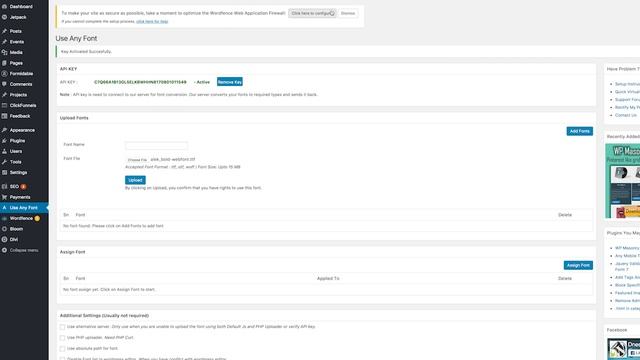
Task: Click the Users person icon
Action: [4, 151]
